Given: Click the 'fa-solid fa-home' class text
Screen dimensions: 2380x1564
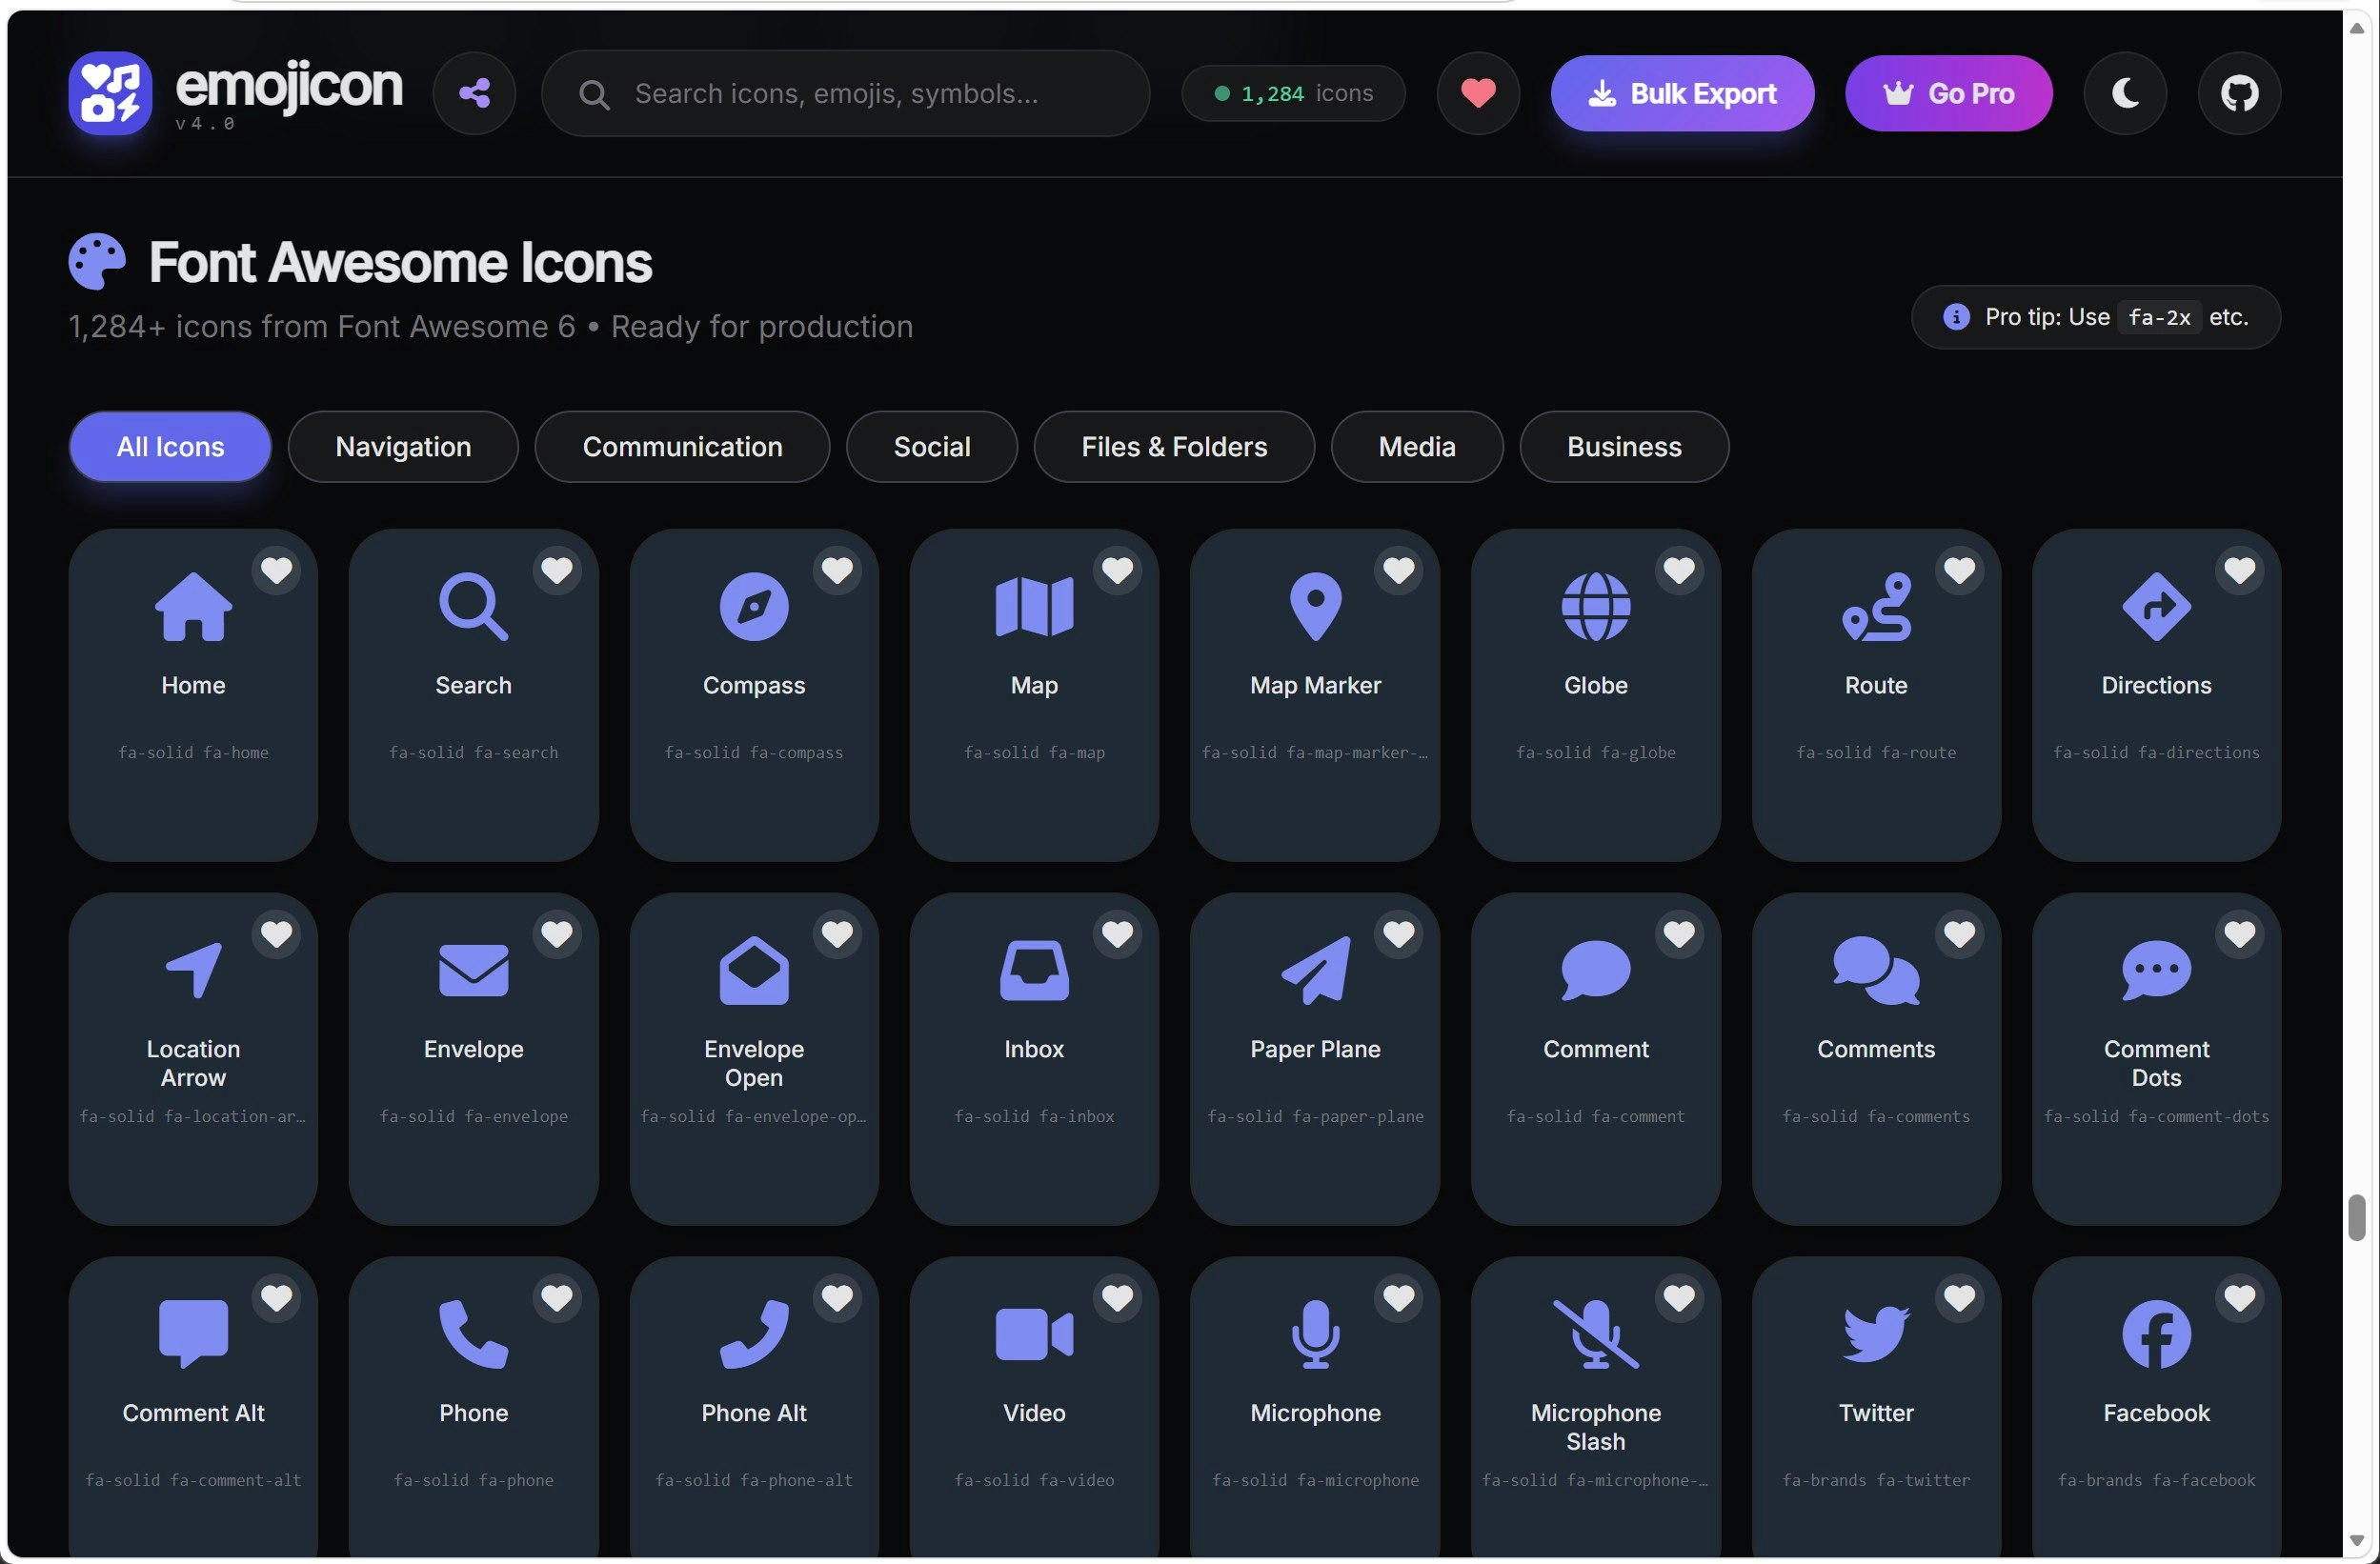Looking at the screenshot, I should pyautogui.click(x=193, y=752).
